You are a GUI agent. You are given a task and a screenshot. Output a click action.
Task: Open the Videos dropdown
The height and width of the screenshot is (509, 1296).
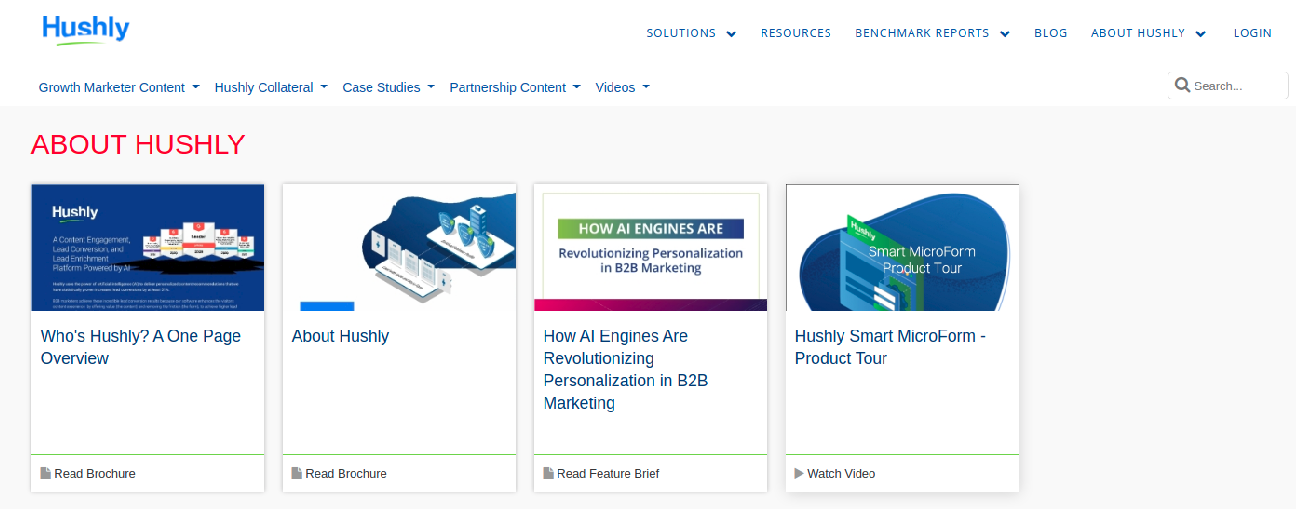point(622,87)
